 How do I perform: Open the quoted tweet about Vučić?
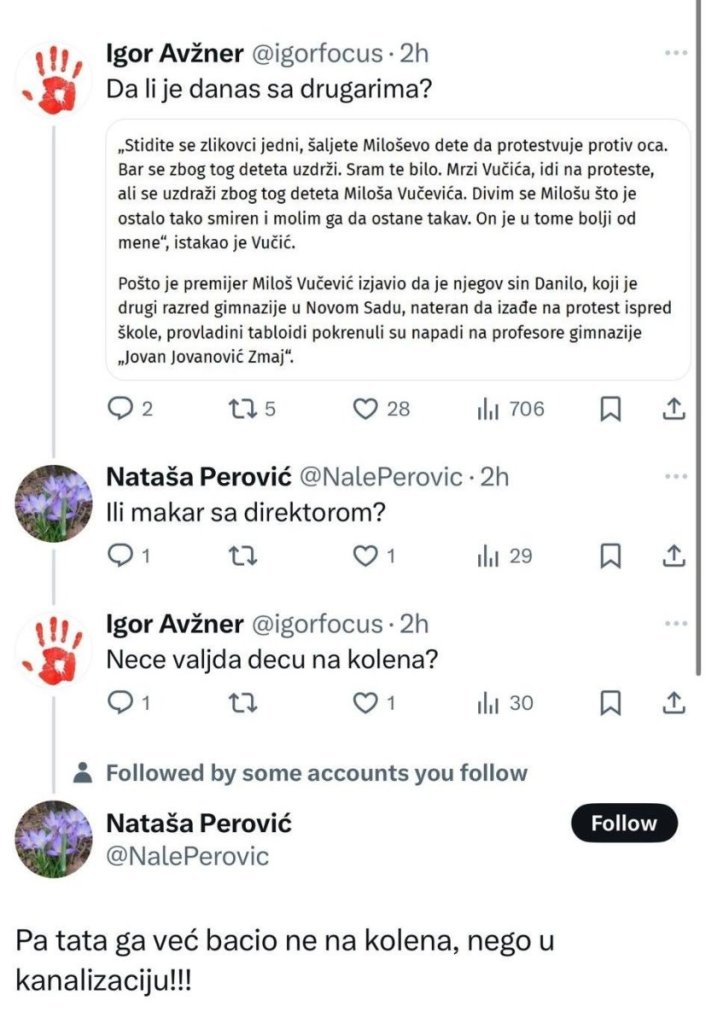click(398, 250)
